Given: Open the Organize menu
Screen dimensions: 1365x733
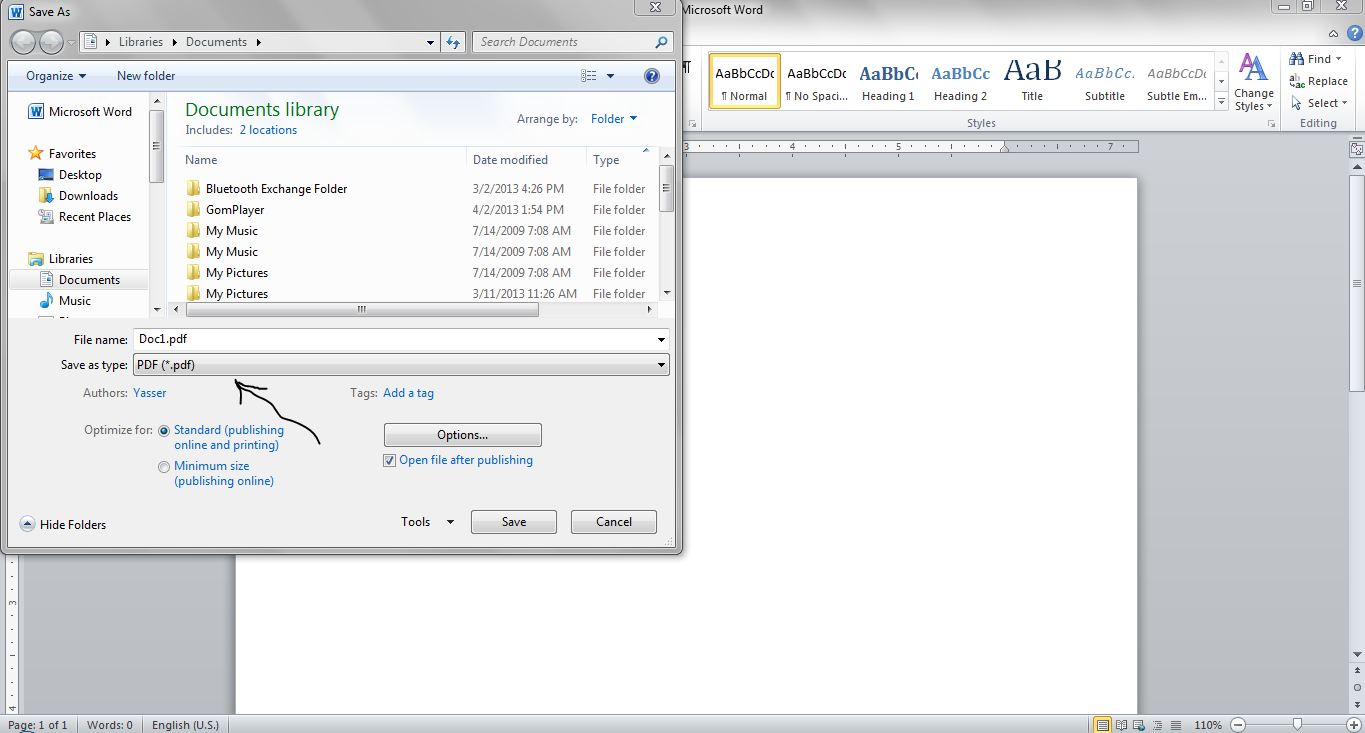Looking at the screenshot, I should (x=56, y=76).
